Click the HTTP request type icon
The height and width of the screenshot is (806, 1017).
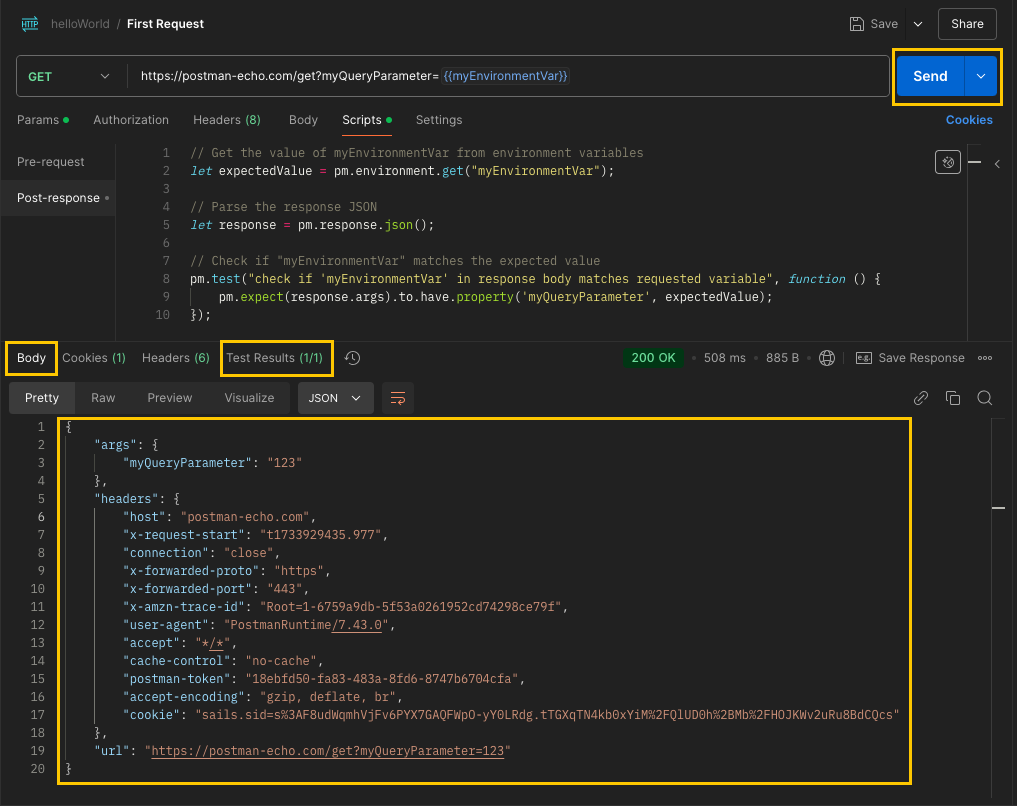(x=30, y=24)
